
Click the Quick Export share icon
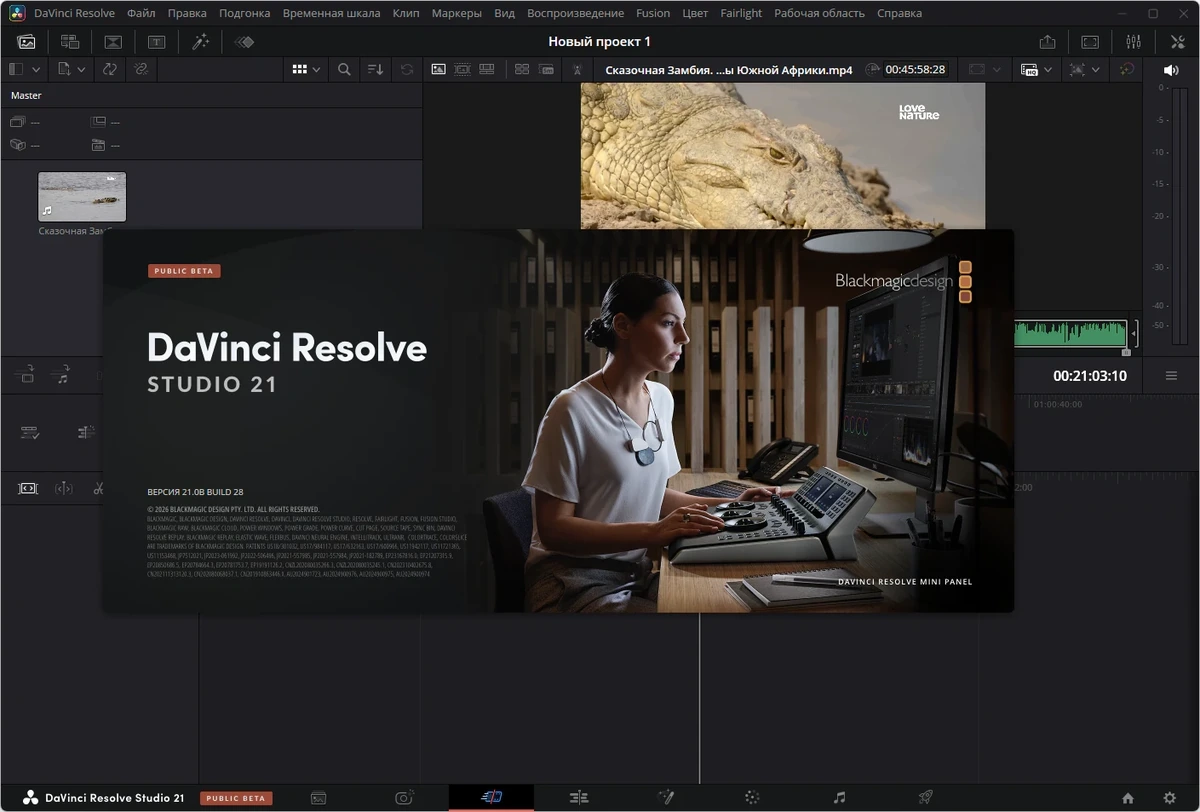[1047, 42]
